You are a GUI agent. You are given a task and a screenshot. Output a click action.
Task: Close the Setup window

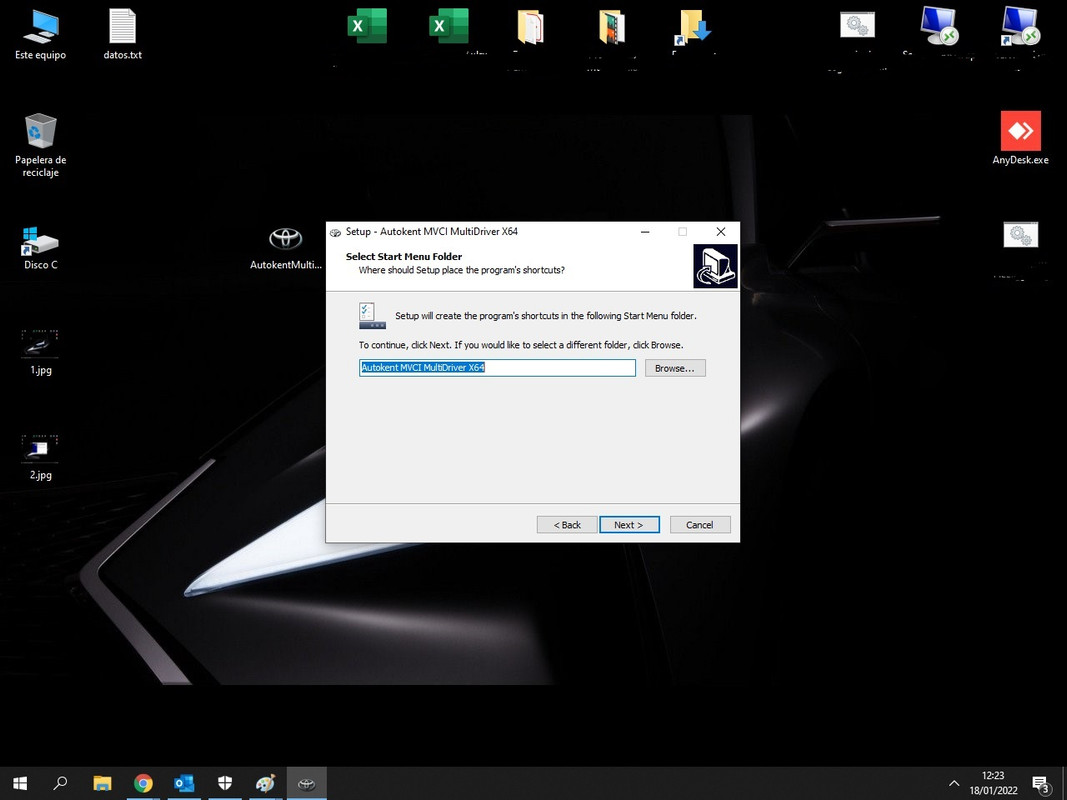click(x=721, y=232)
